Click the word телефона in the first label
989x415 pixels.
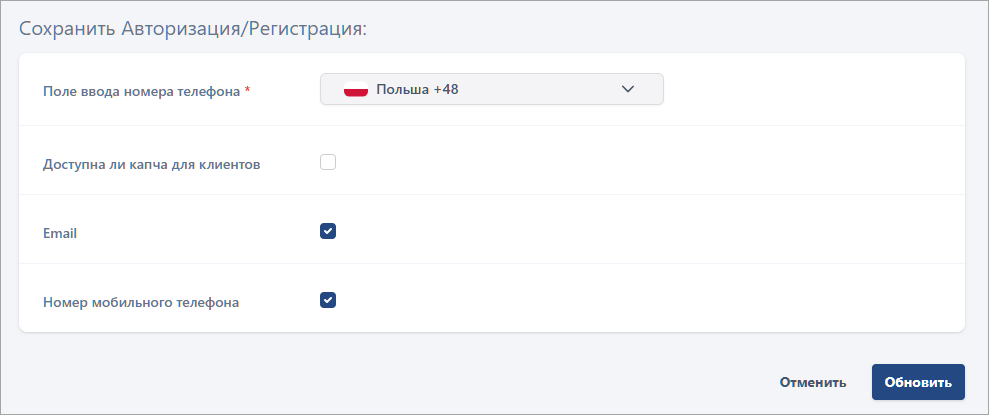pyautogui.click(x=209, y=91)
